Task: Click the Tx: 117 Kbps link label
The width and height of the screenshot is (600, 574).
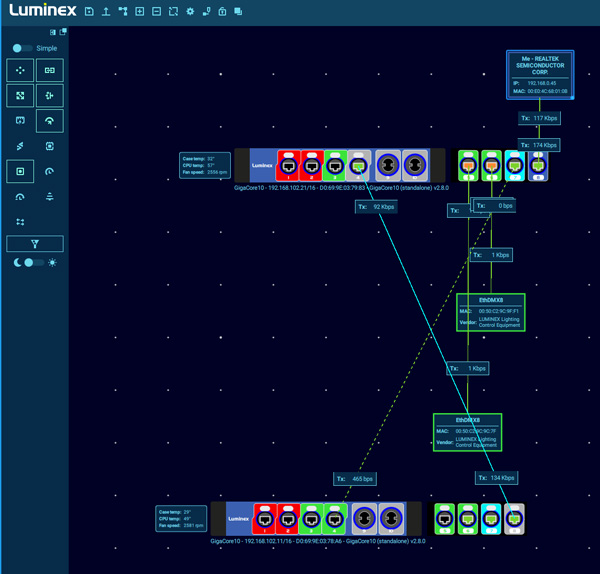Action: pos(539,118)
